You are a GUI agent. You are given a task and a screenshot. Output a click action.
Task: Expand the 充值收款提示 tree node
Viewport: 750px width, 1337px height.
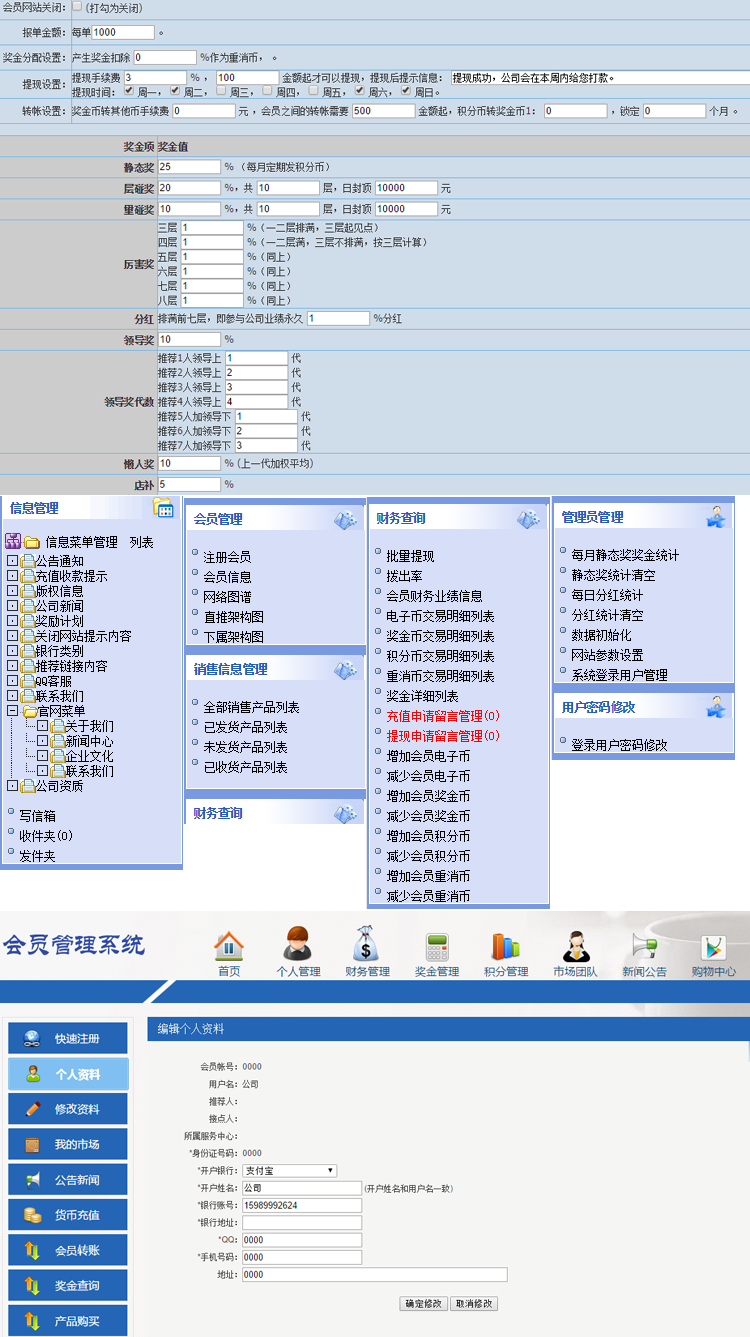(12, 576)
